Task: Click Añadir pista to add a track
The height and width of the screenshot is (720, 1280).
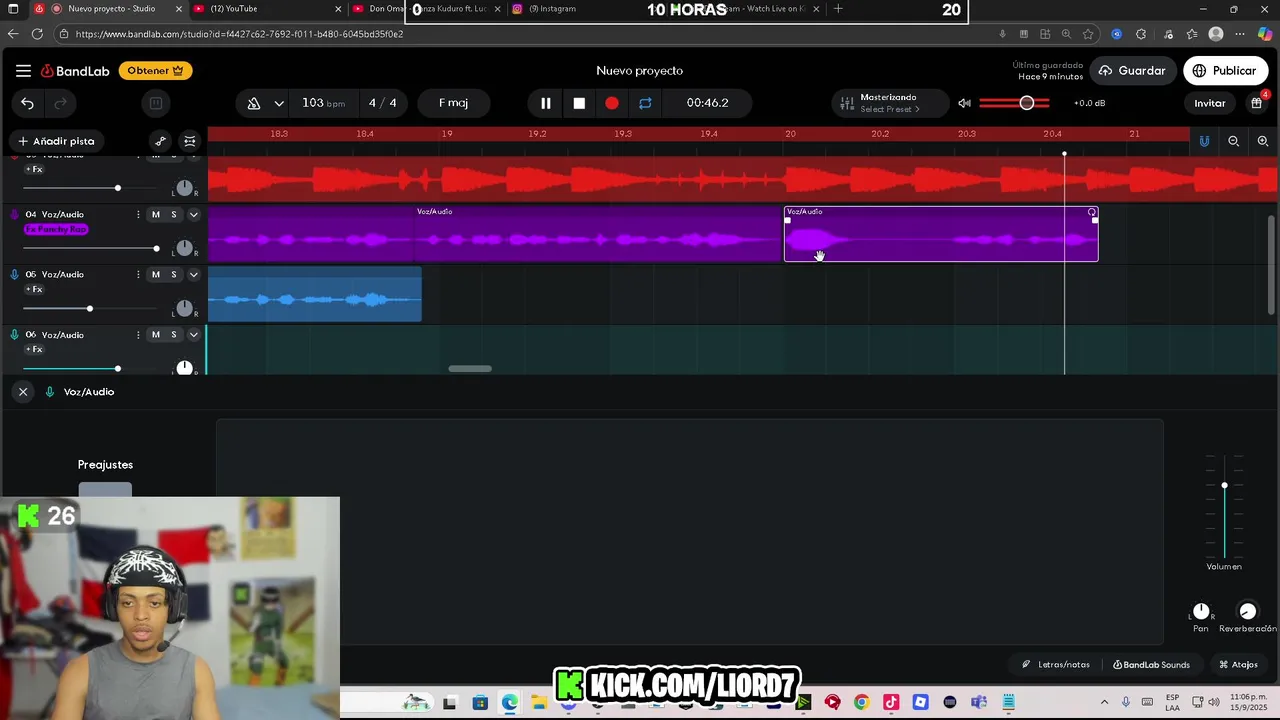Action: (56, 141)
